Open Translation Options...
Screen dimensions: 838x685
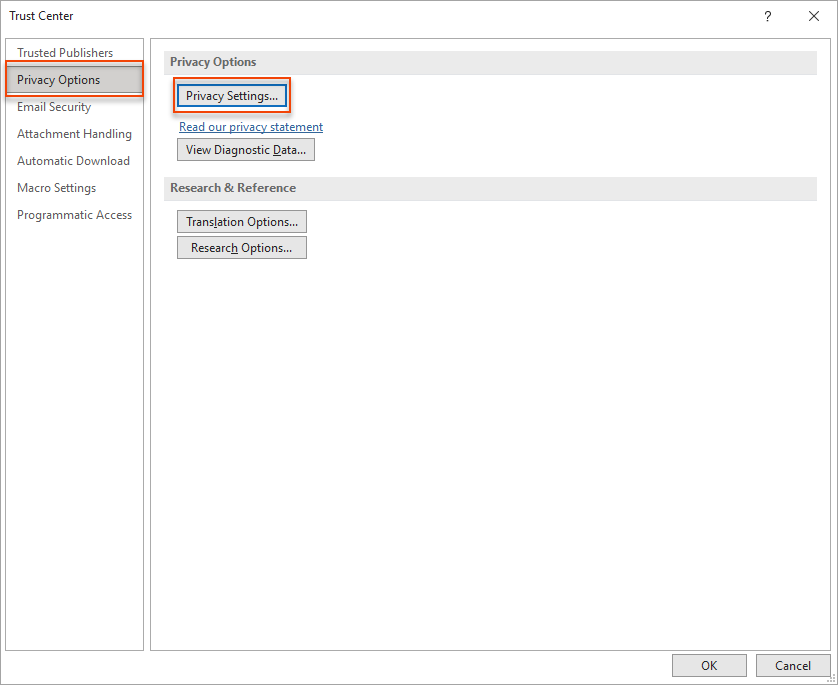pyautogui.click(x=242, y=222)
